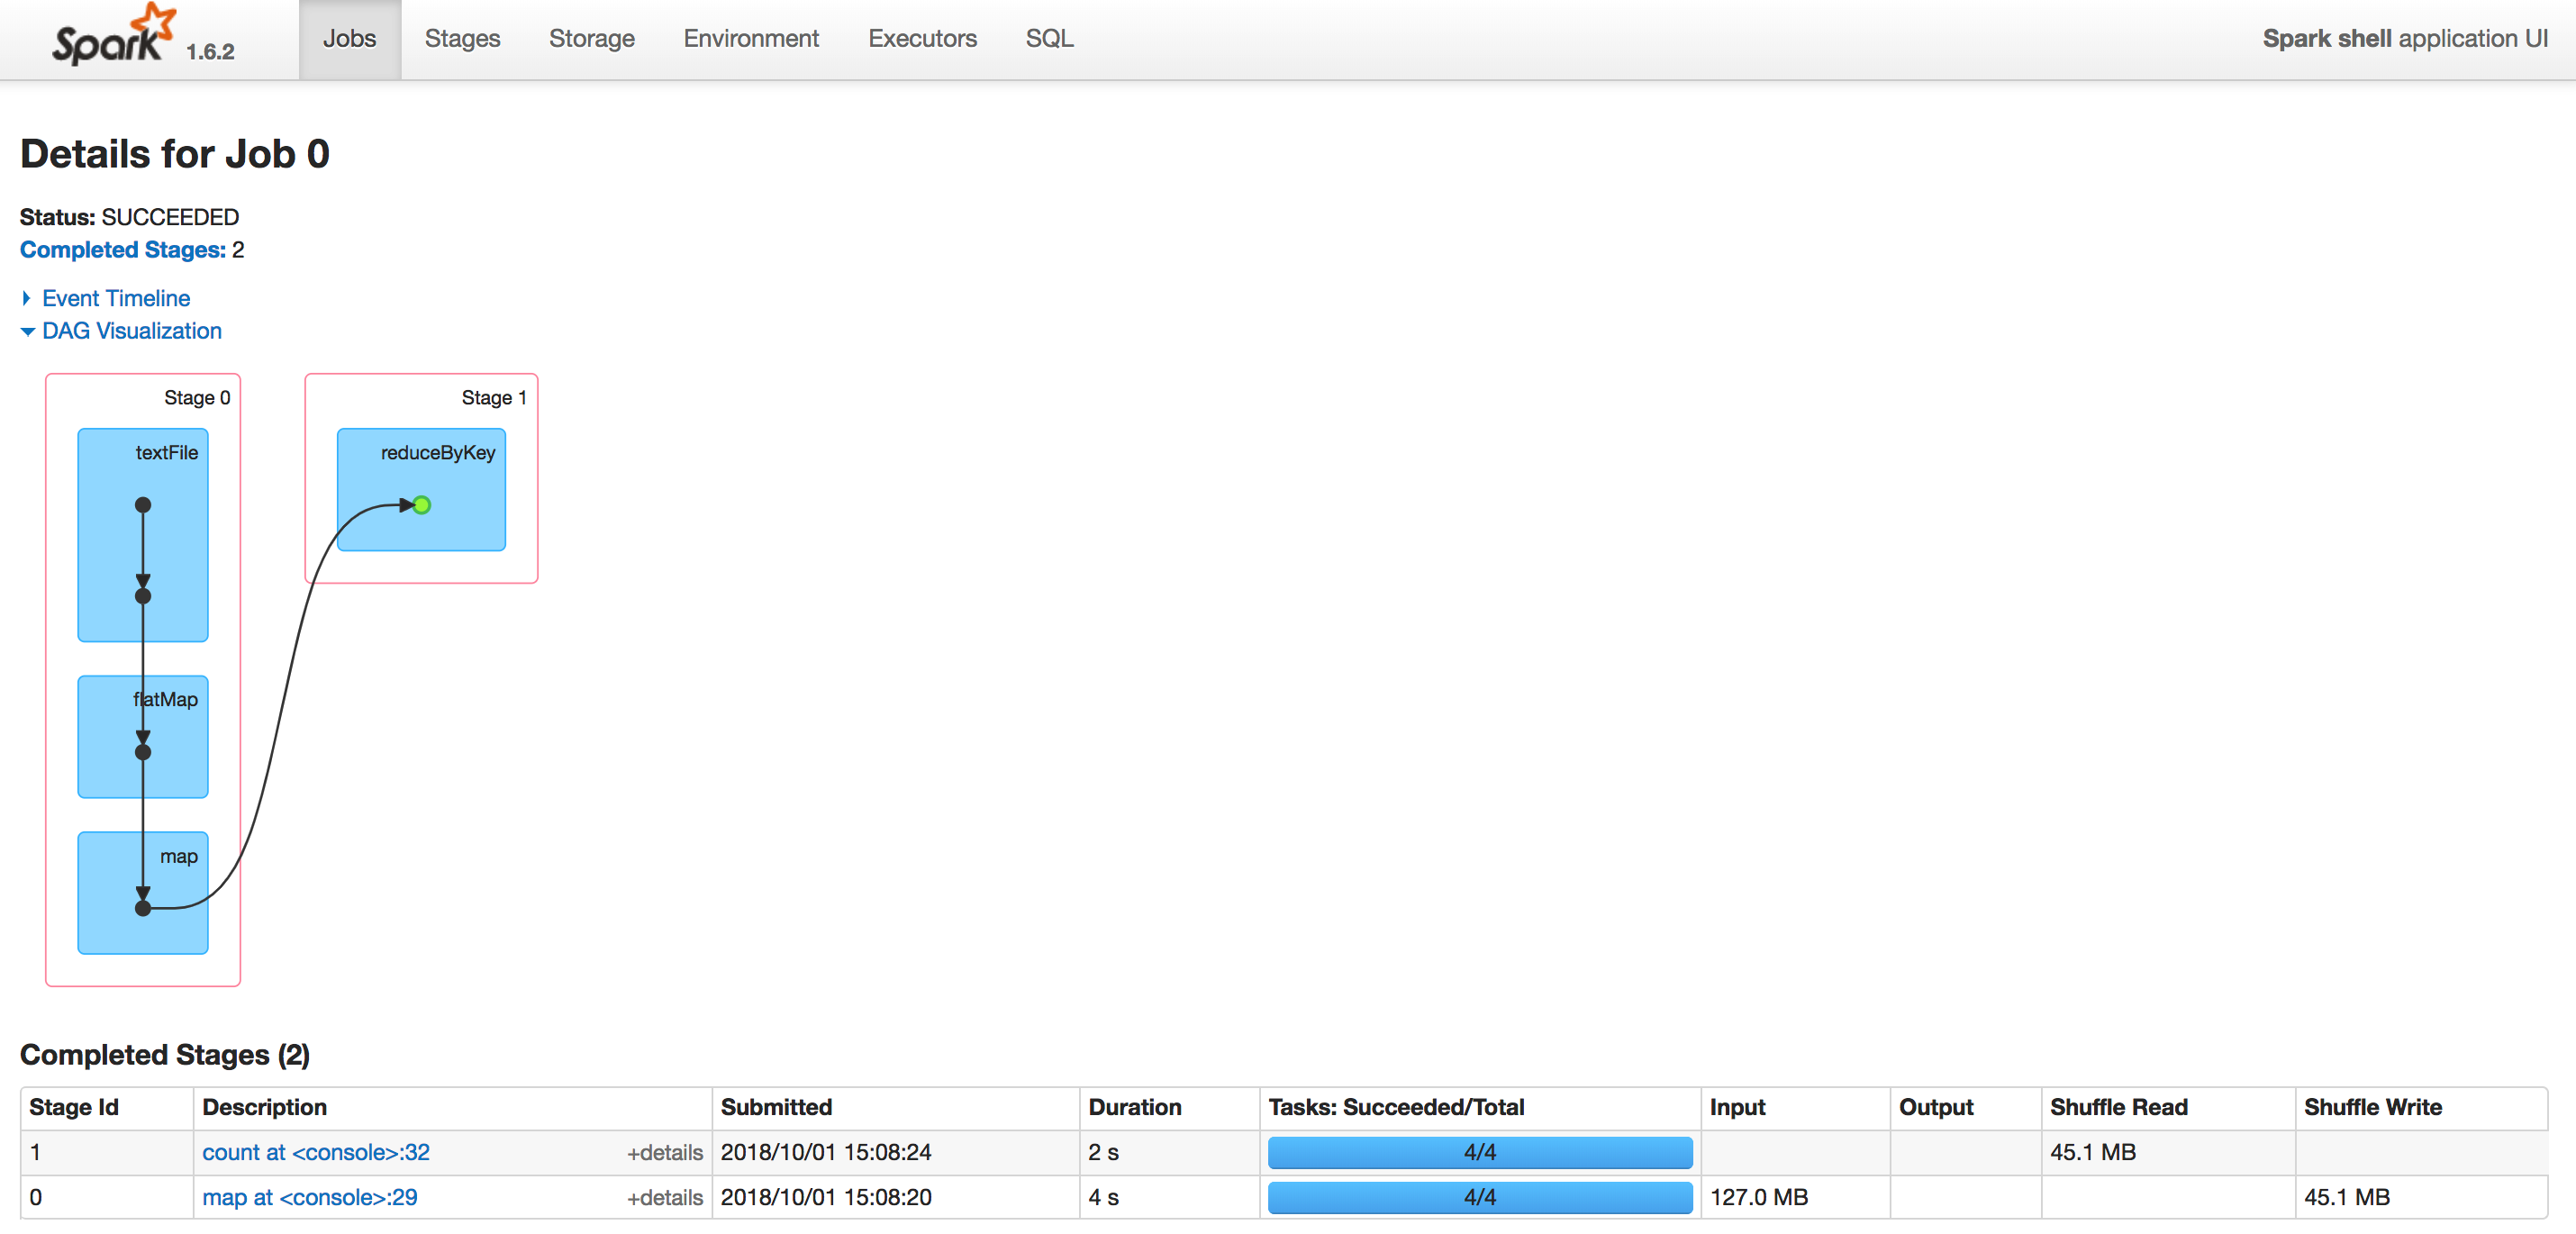Viewport: 2576px width, 1234px height.
Task: Click submitted time 2018/10/01 15:08:24
Action: point(826,1152)
